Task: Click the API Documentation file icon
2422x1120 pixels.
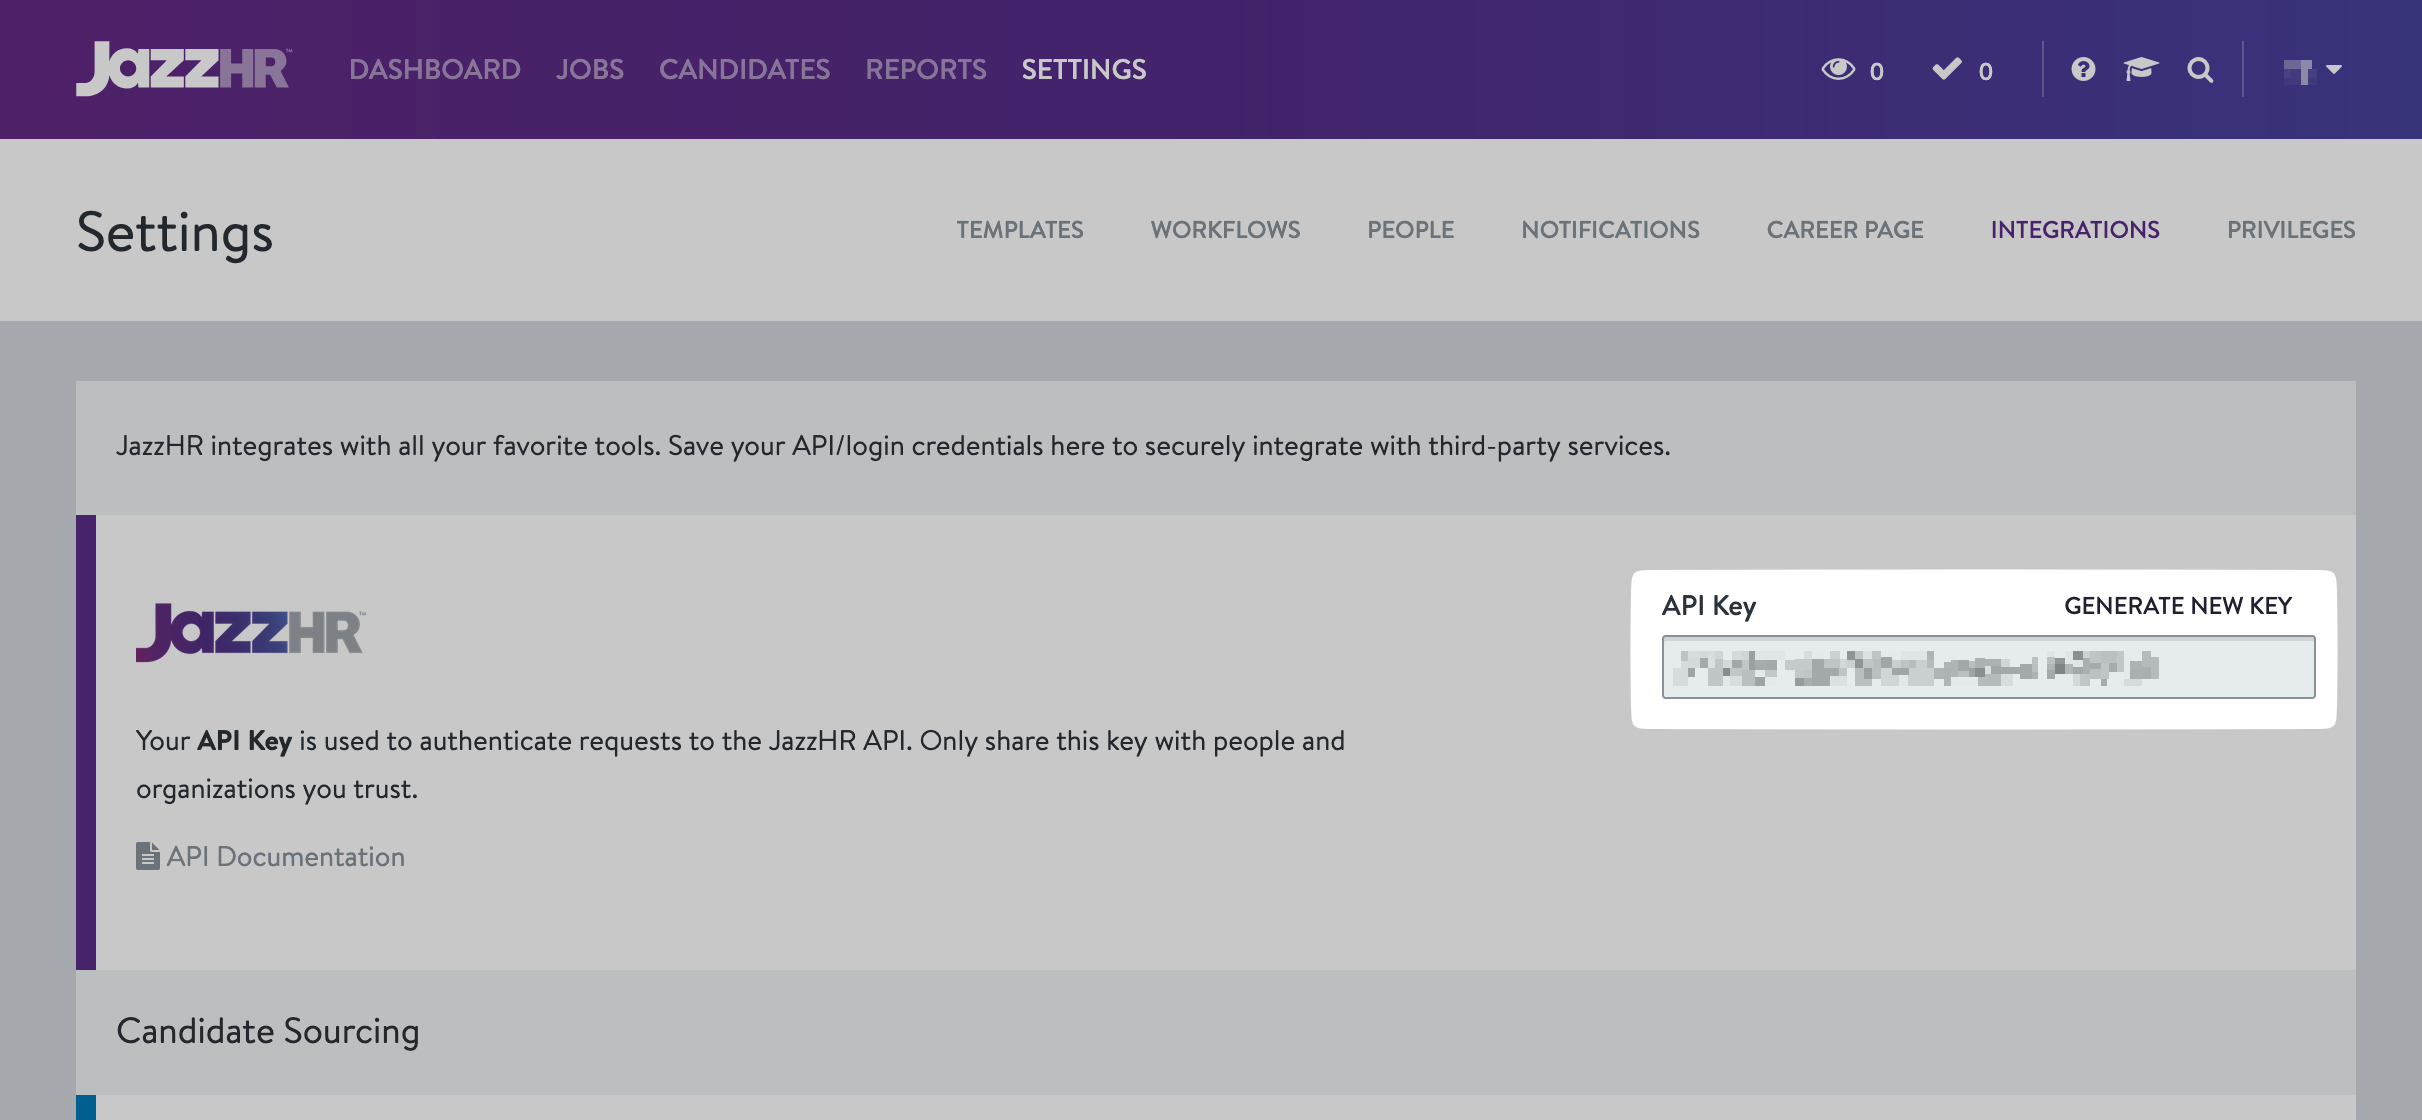Action: coord(147,856)
